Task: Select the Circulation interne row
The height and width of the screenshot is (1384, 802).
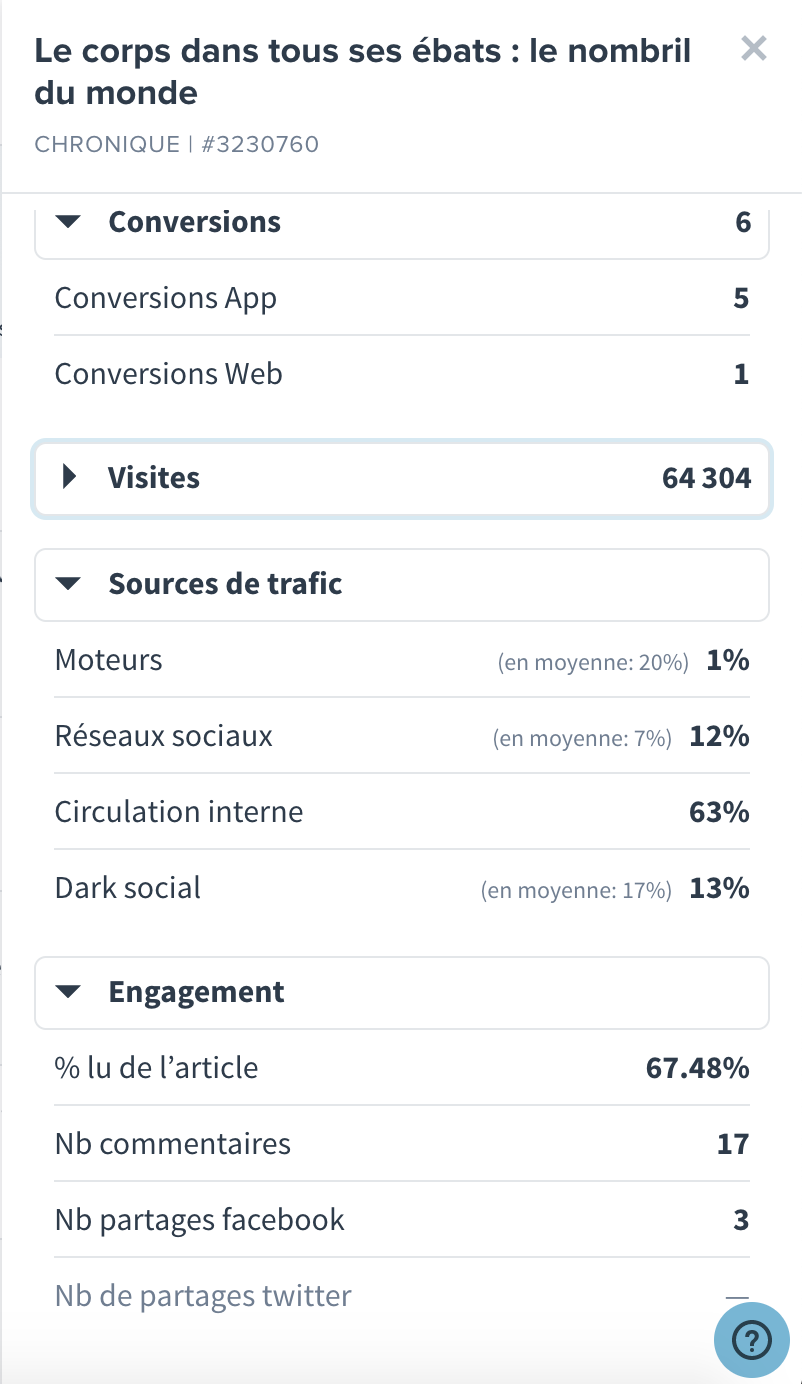Action: 402,812
